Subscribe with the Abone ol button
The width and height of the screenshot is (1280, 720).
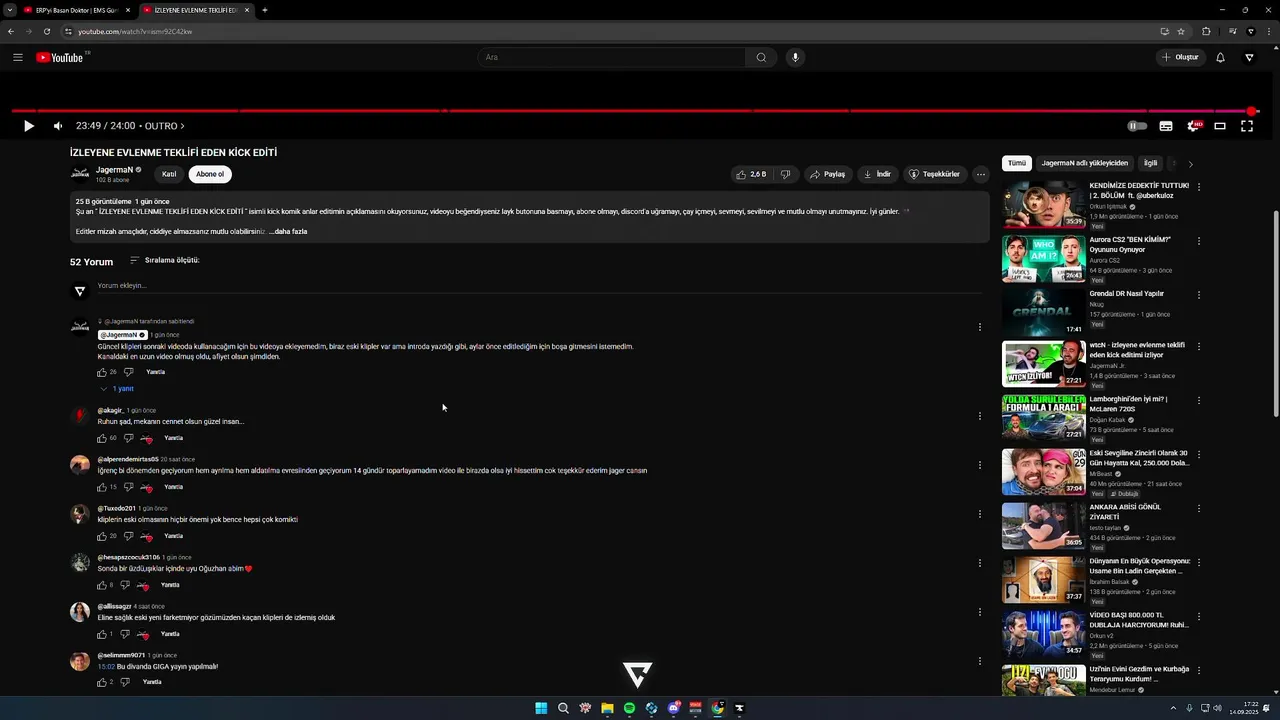[x=210, y=174]
